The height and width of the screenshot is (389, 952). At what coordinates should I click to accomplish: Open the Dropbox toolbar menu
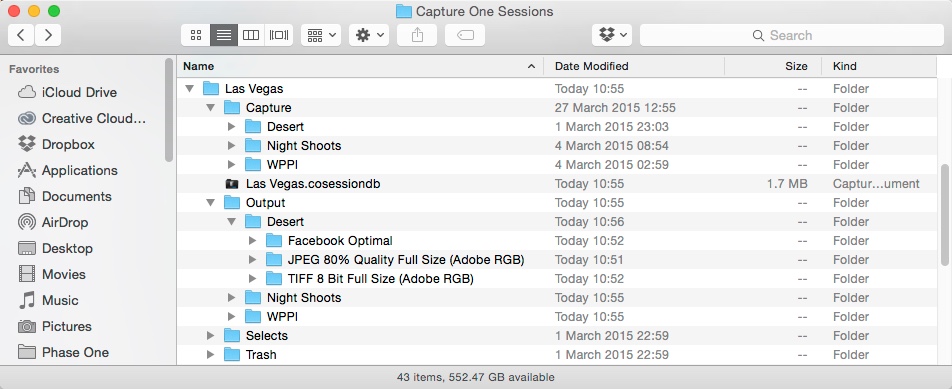pyautogui.click(x=612, y=35)
